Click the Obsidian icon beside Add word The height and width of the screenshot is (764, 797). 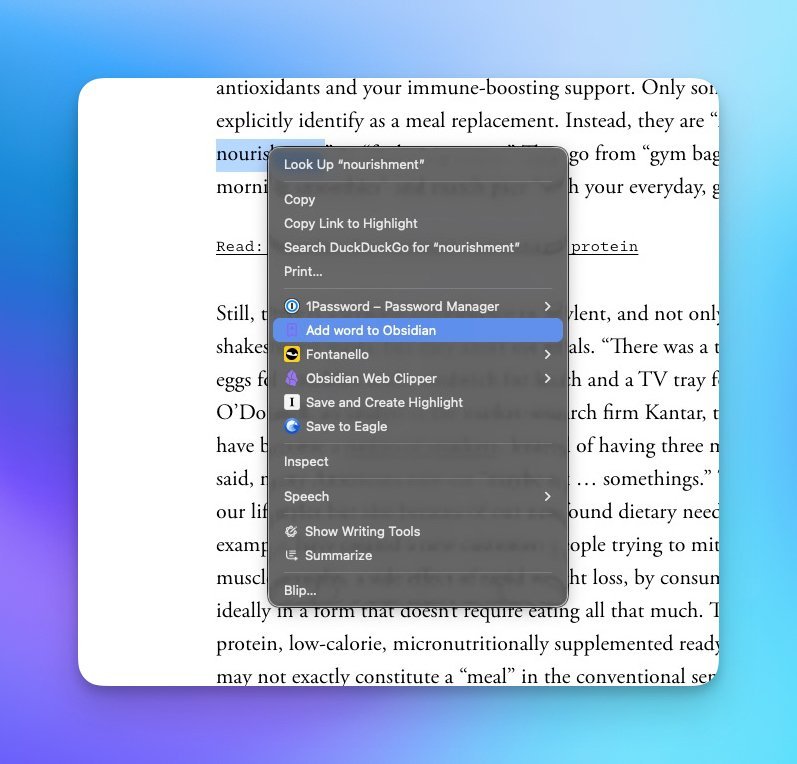coord(292,330)
